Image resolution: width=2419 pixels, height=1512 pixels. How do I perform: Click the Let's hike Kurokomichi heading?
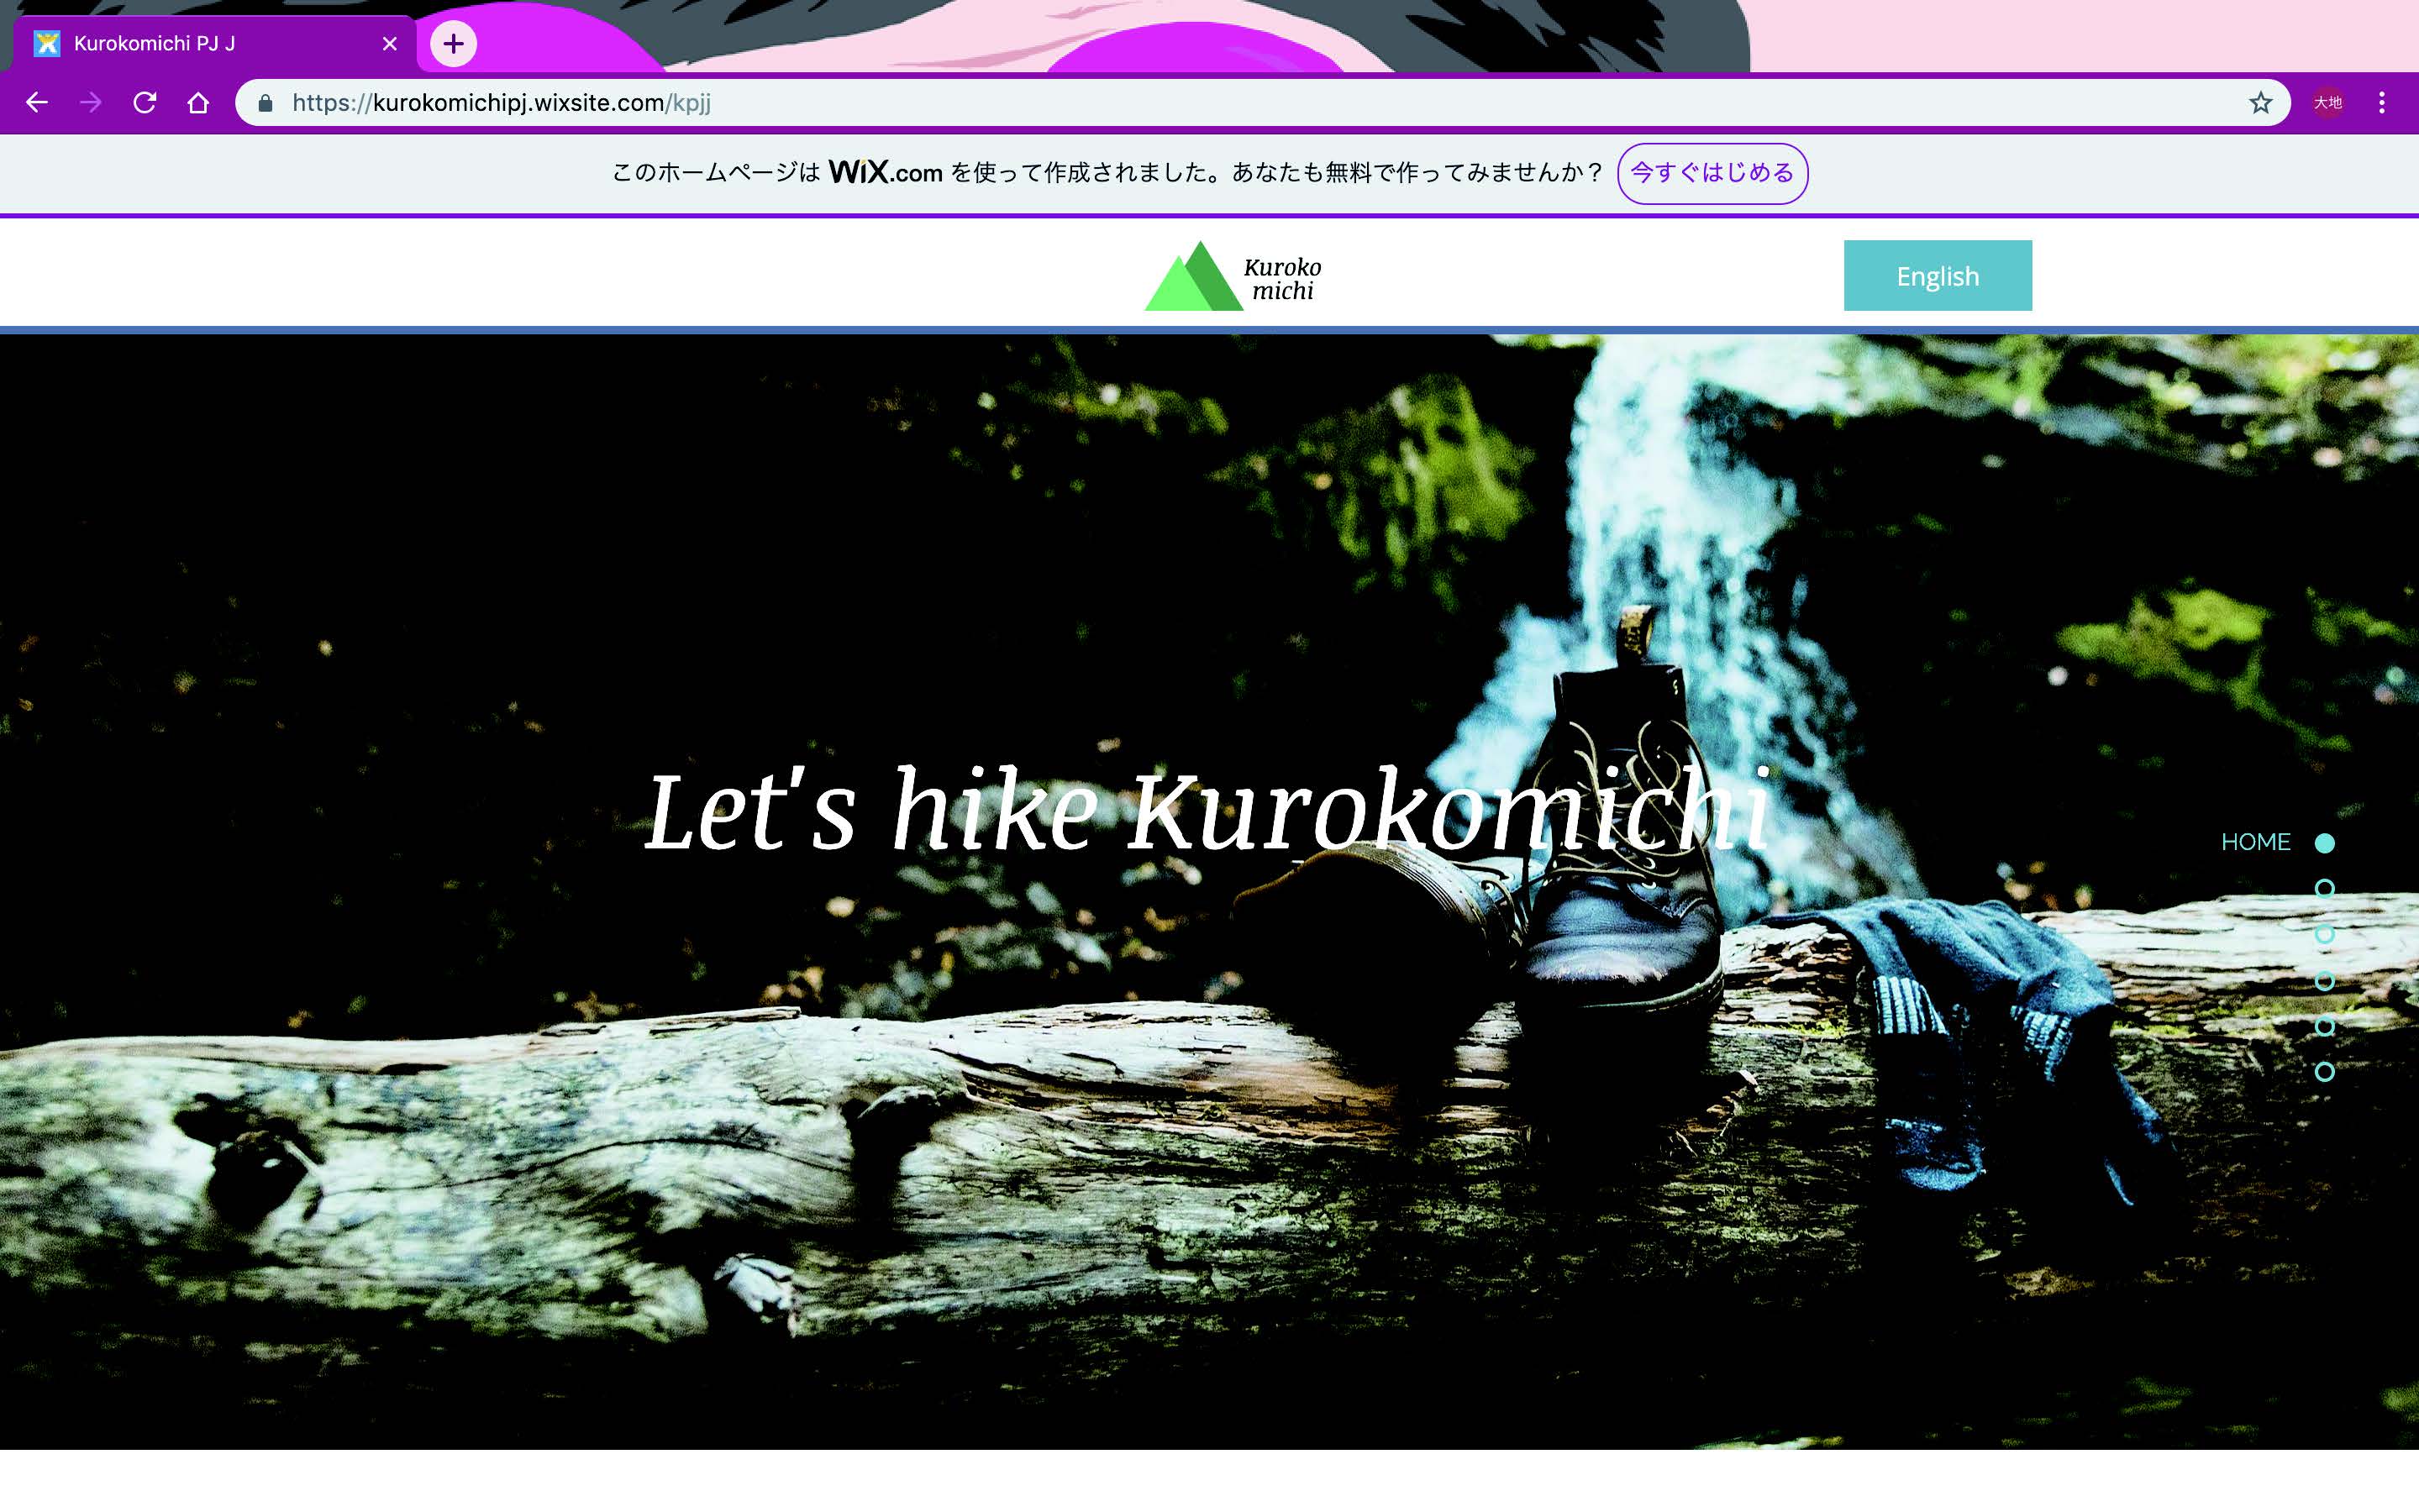pyautogui.click(x=1208, y=810)
